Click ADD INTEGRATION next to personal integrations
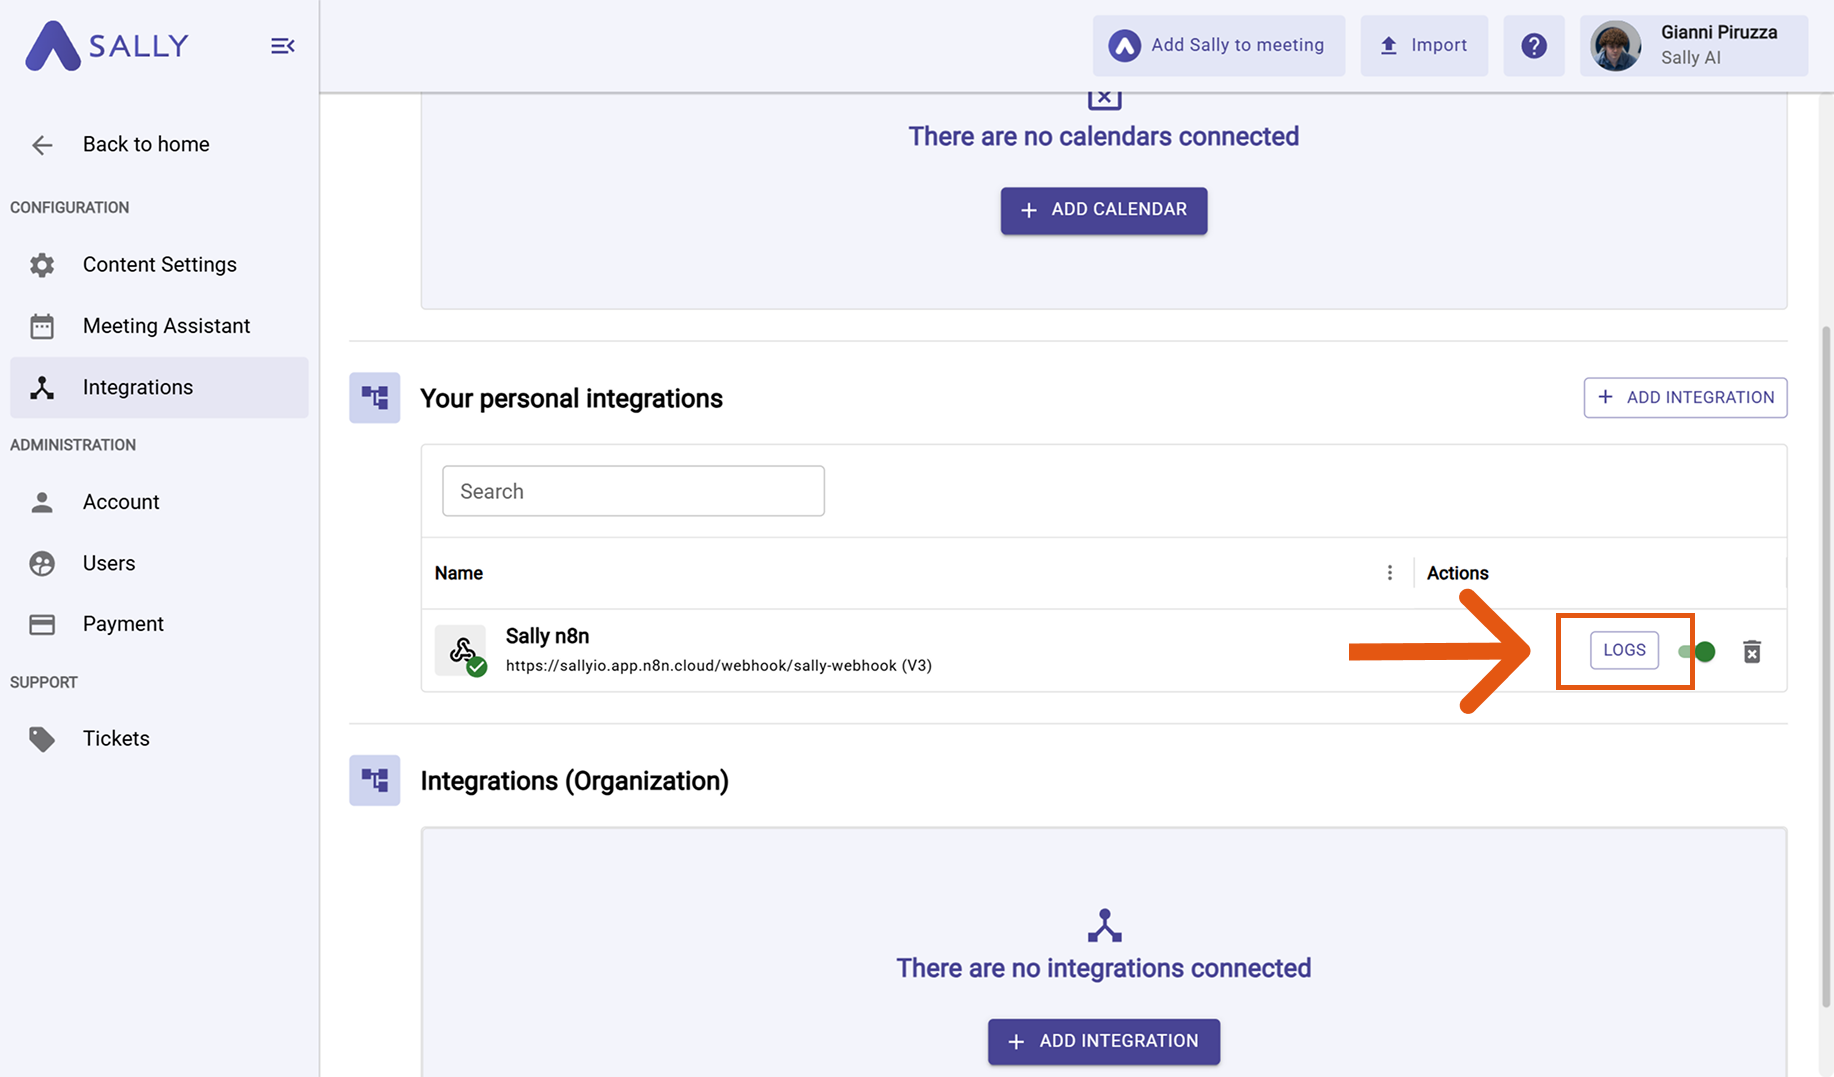The height and width of the screenshot is (1077, 1834). point(1685,398)
